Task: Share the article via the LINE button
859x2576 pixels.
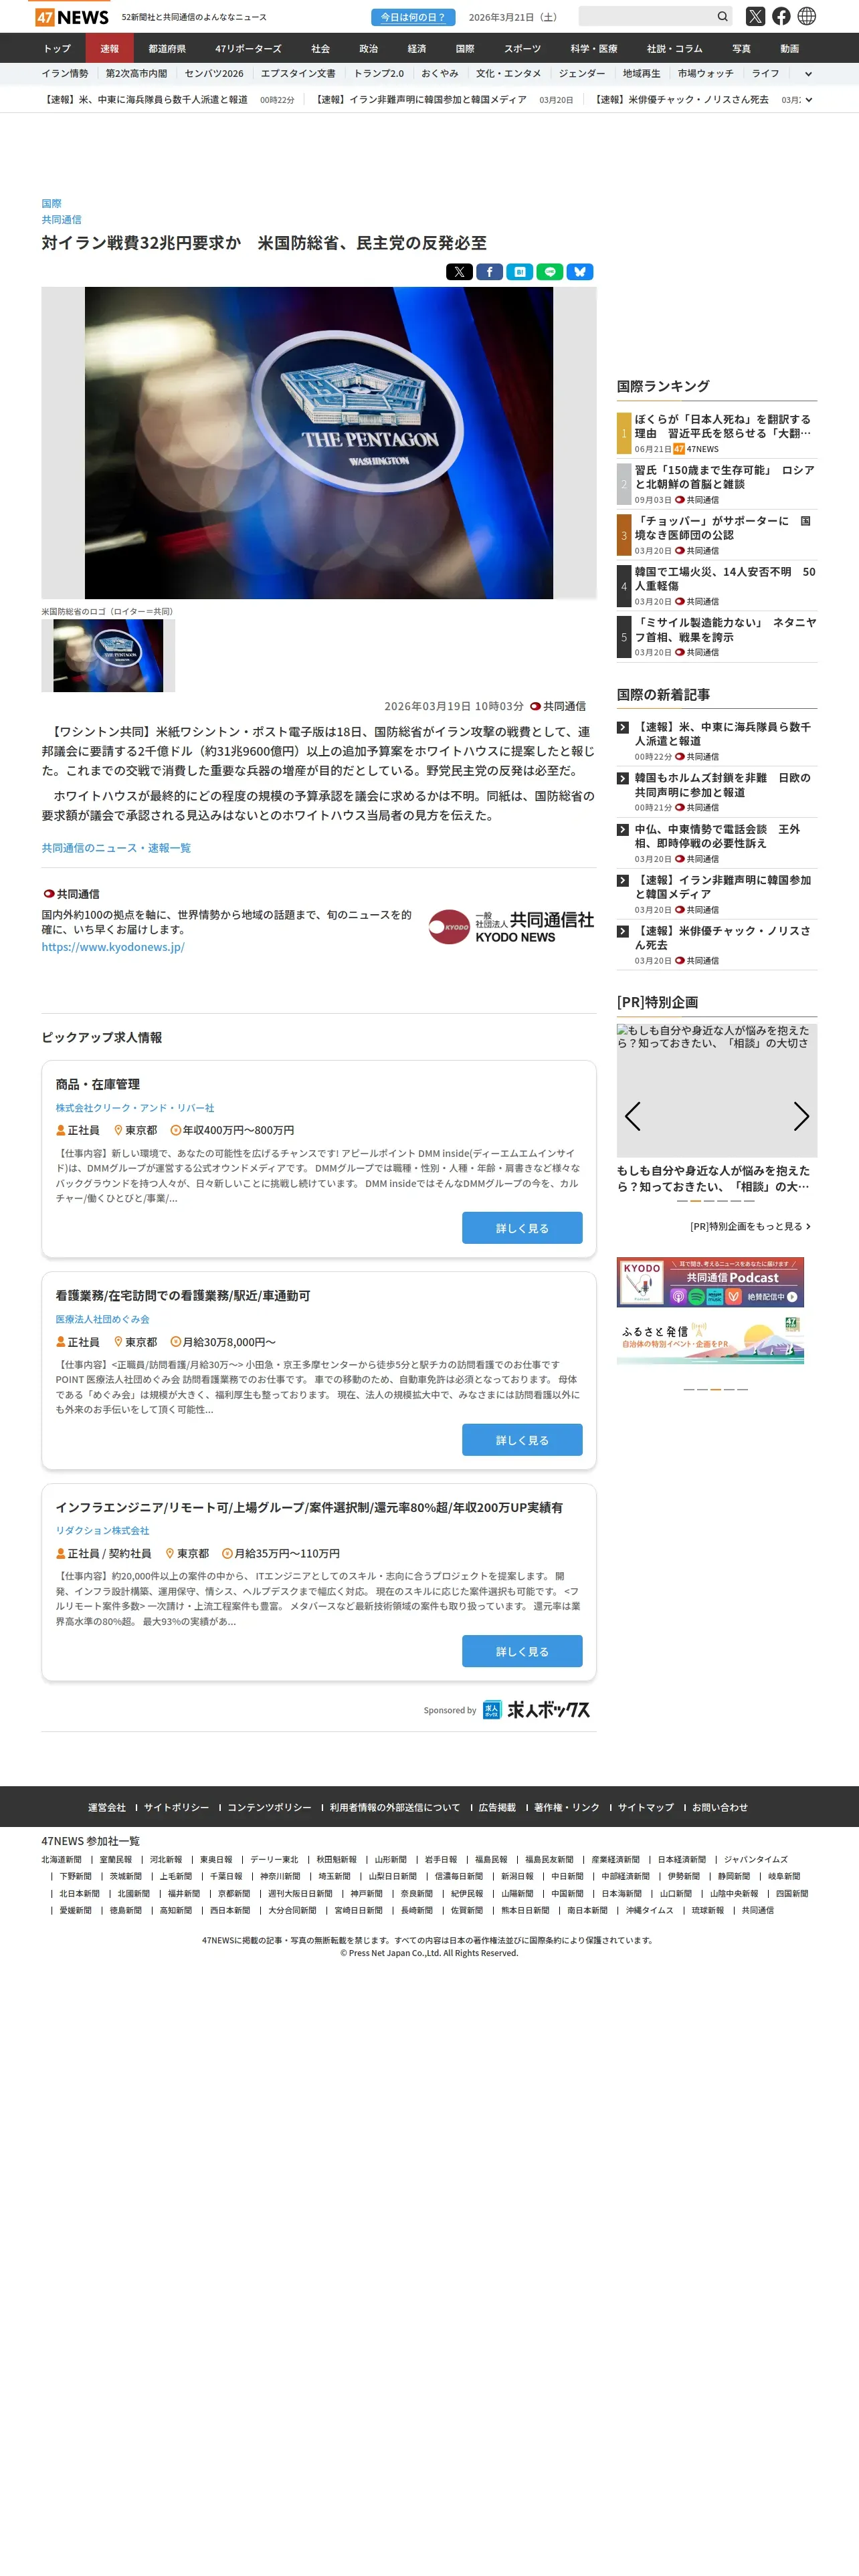Action: (x=549, y=272)
